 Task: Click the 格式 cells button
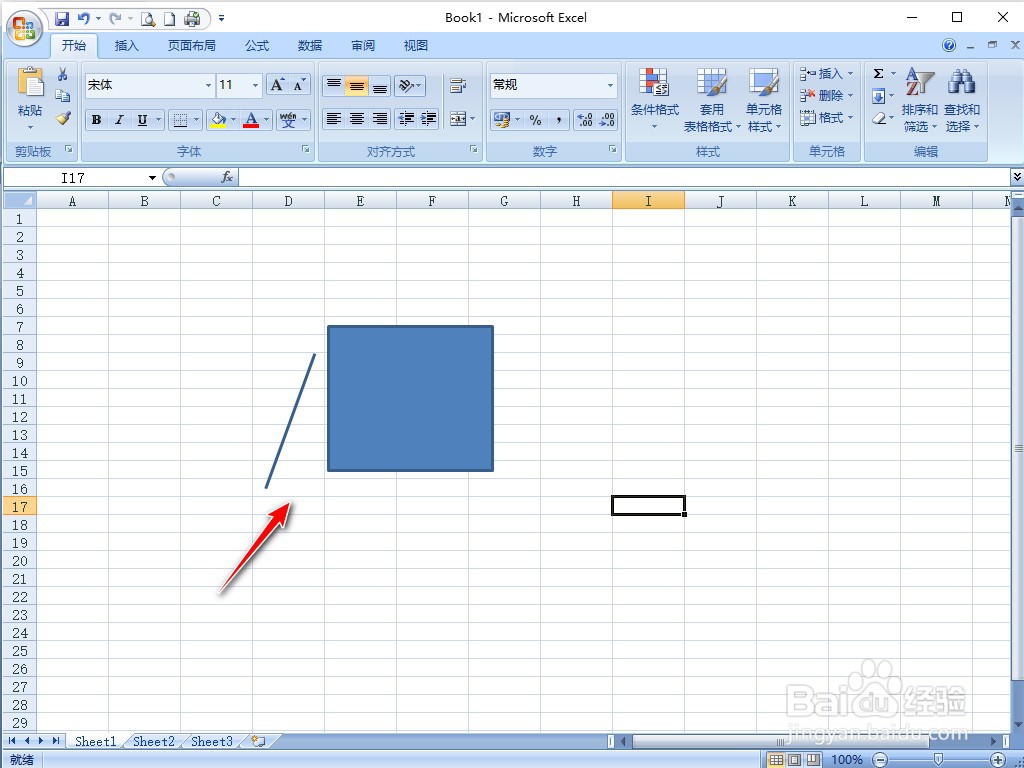pyautogui.click(x=827, y=118)
